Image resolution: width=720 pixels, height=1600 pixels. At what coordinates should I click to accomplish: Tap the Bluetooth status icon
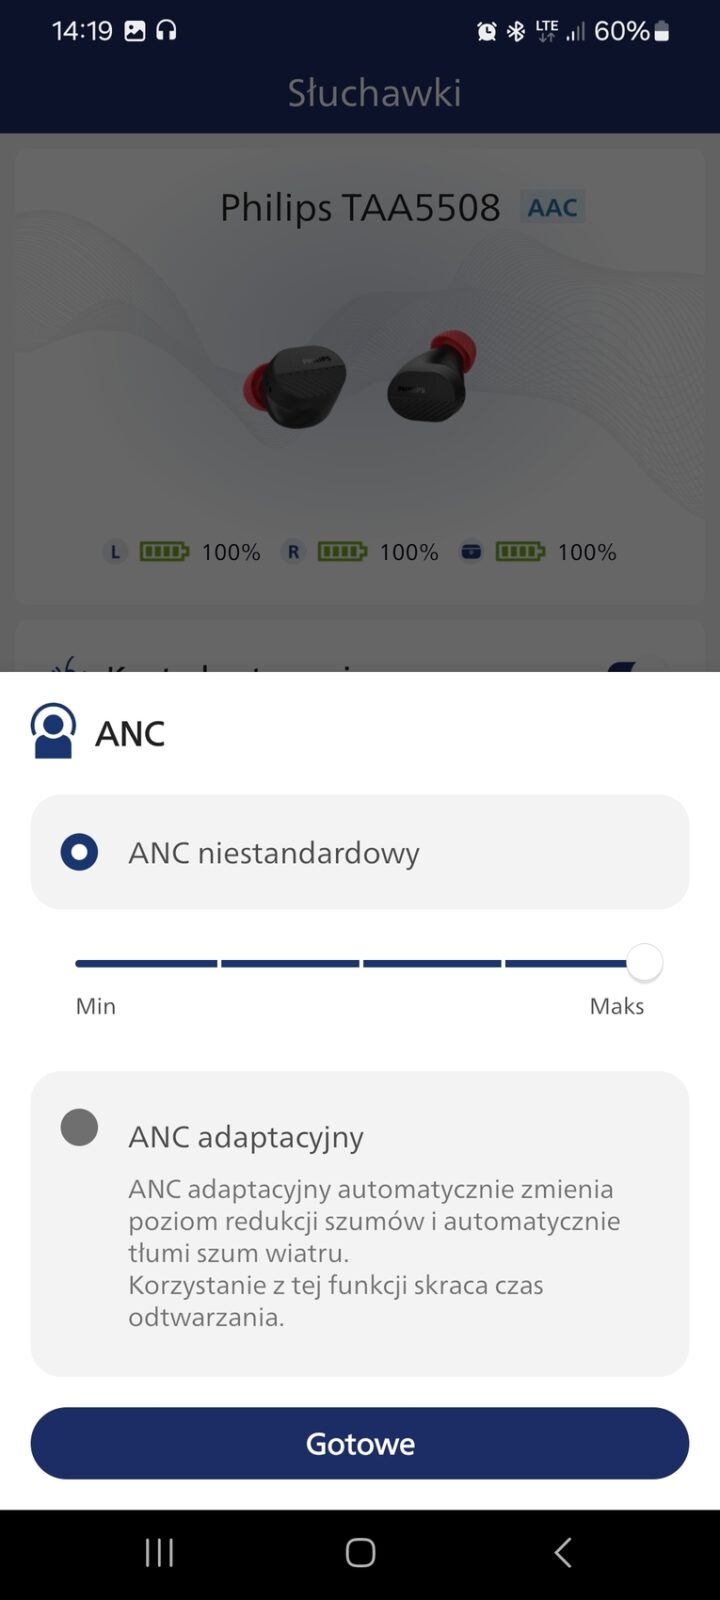click(516, 32)
